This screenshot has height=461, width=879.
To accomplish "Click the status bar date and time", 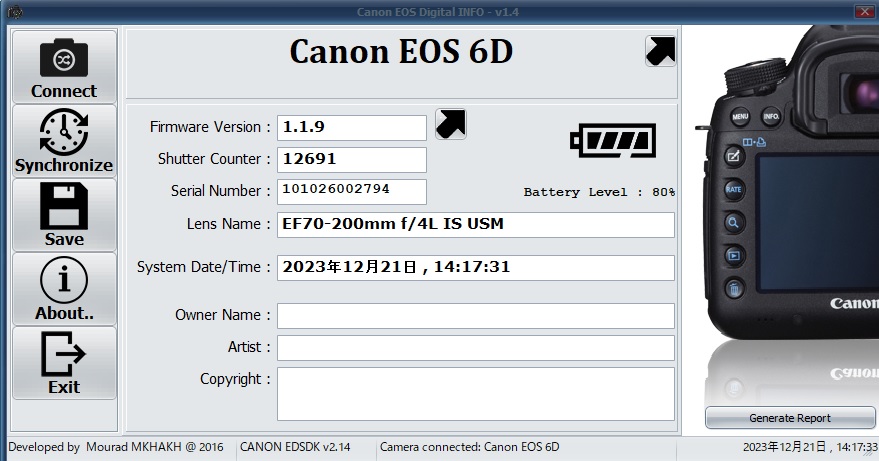I will pos(810,447).
